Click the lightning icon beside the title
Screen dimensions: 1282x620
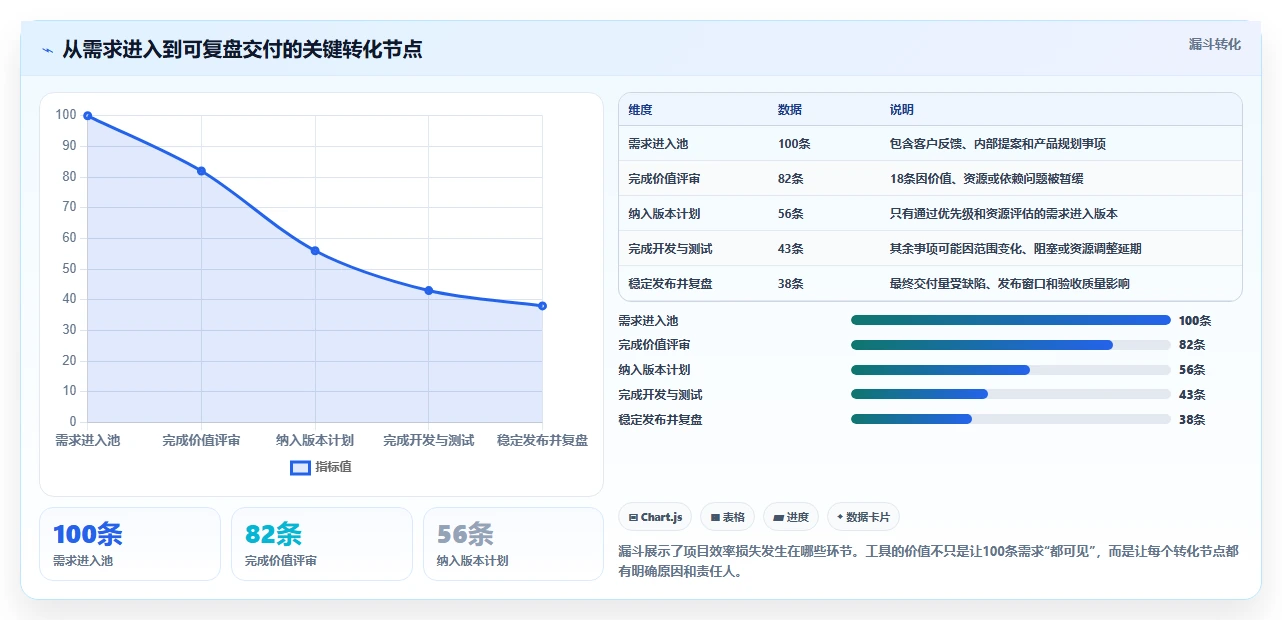(47, 50)
